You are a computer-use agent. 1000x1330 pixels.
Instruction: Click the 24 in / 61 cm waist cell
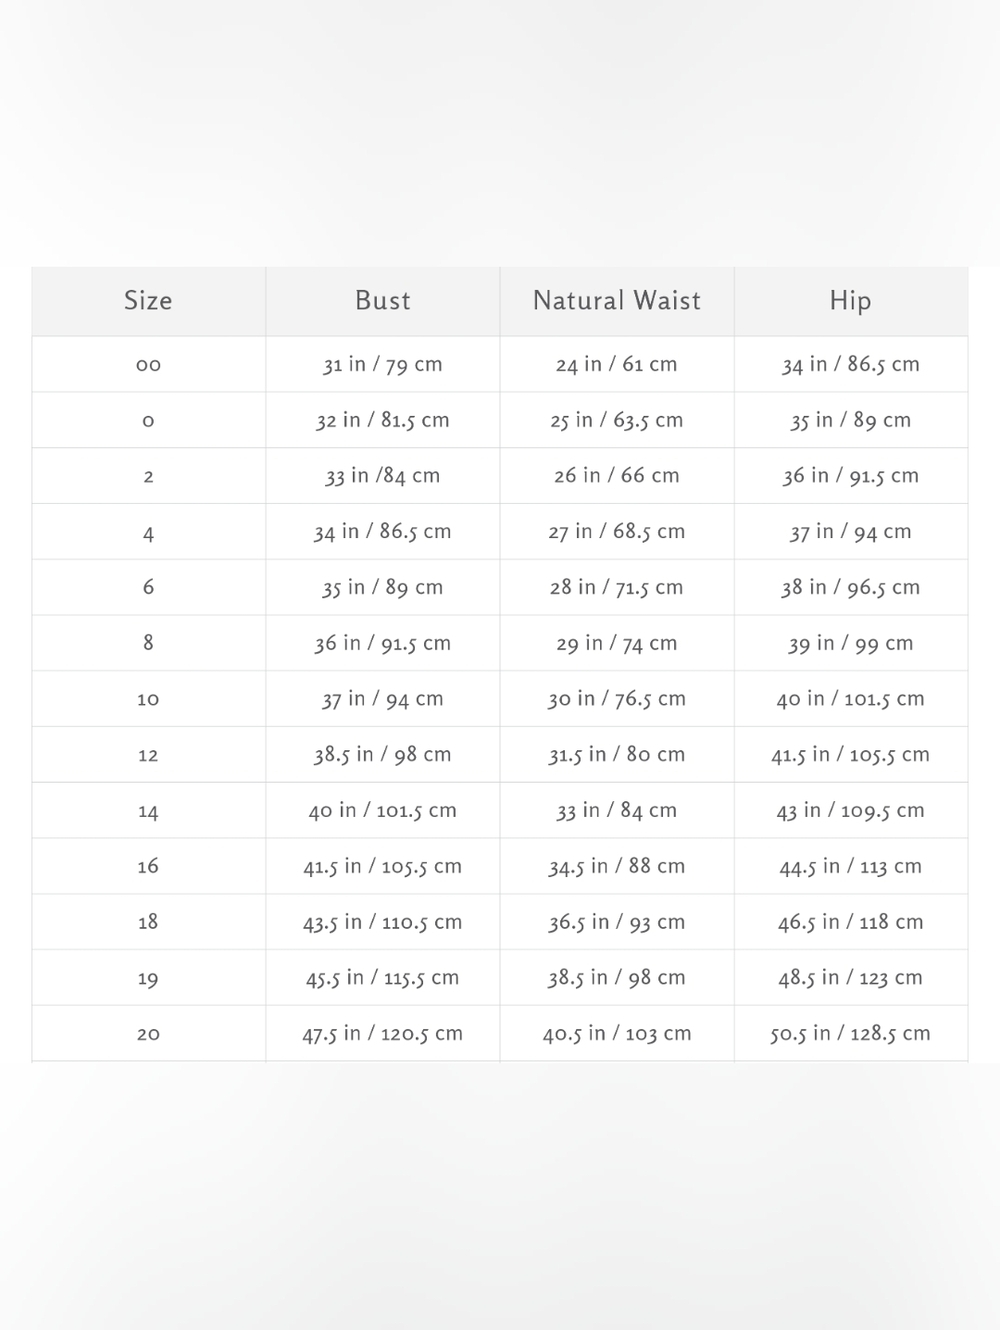pos(617,365)
